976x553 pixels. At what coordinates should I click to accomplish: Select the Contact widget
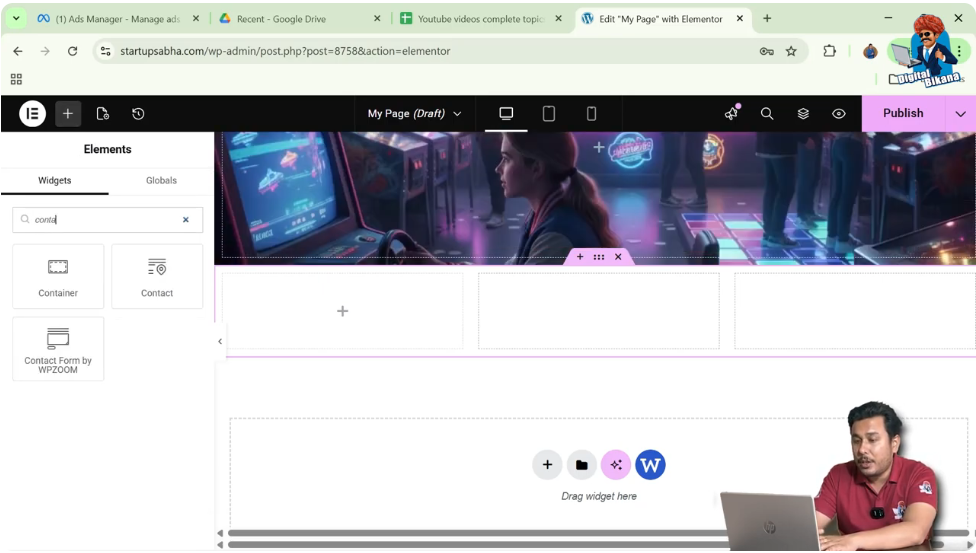157,276
